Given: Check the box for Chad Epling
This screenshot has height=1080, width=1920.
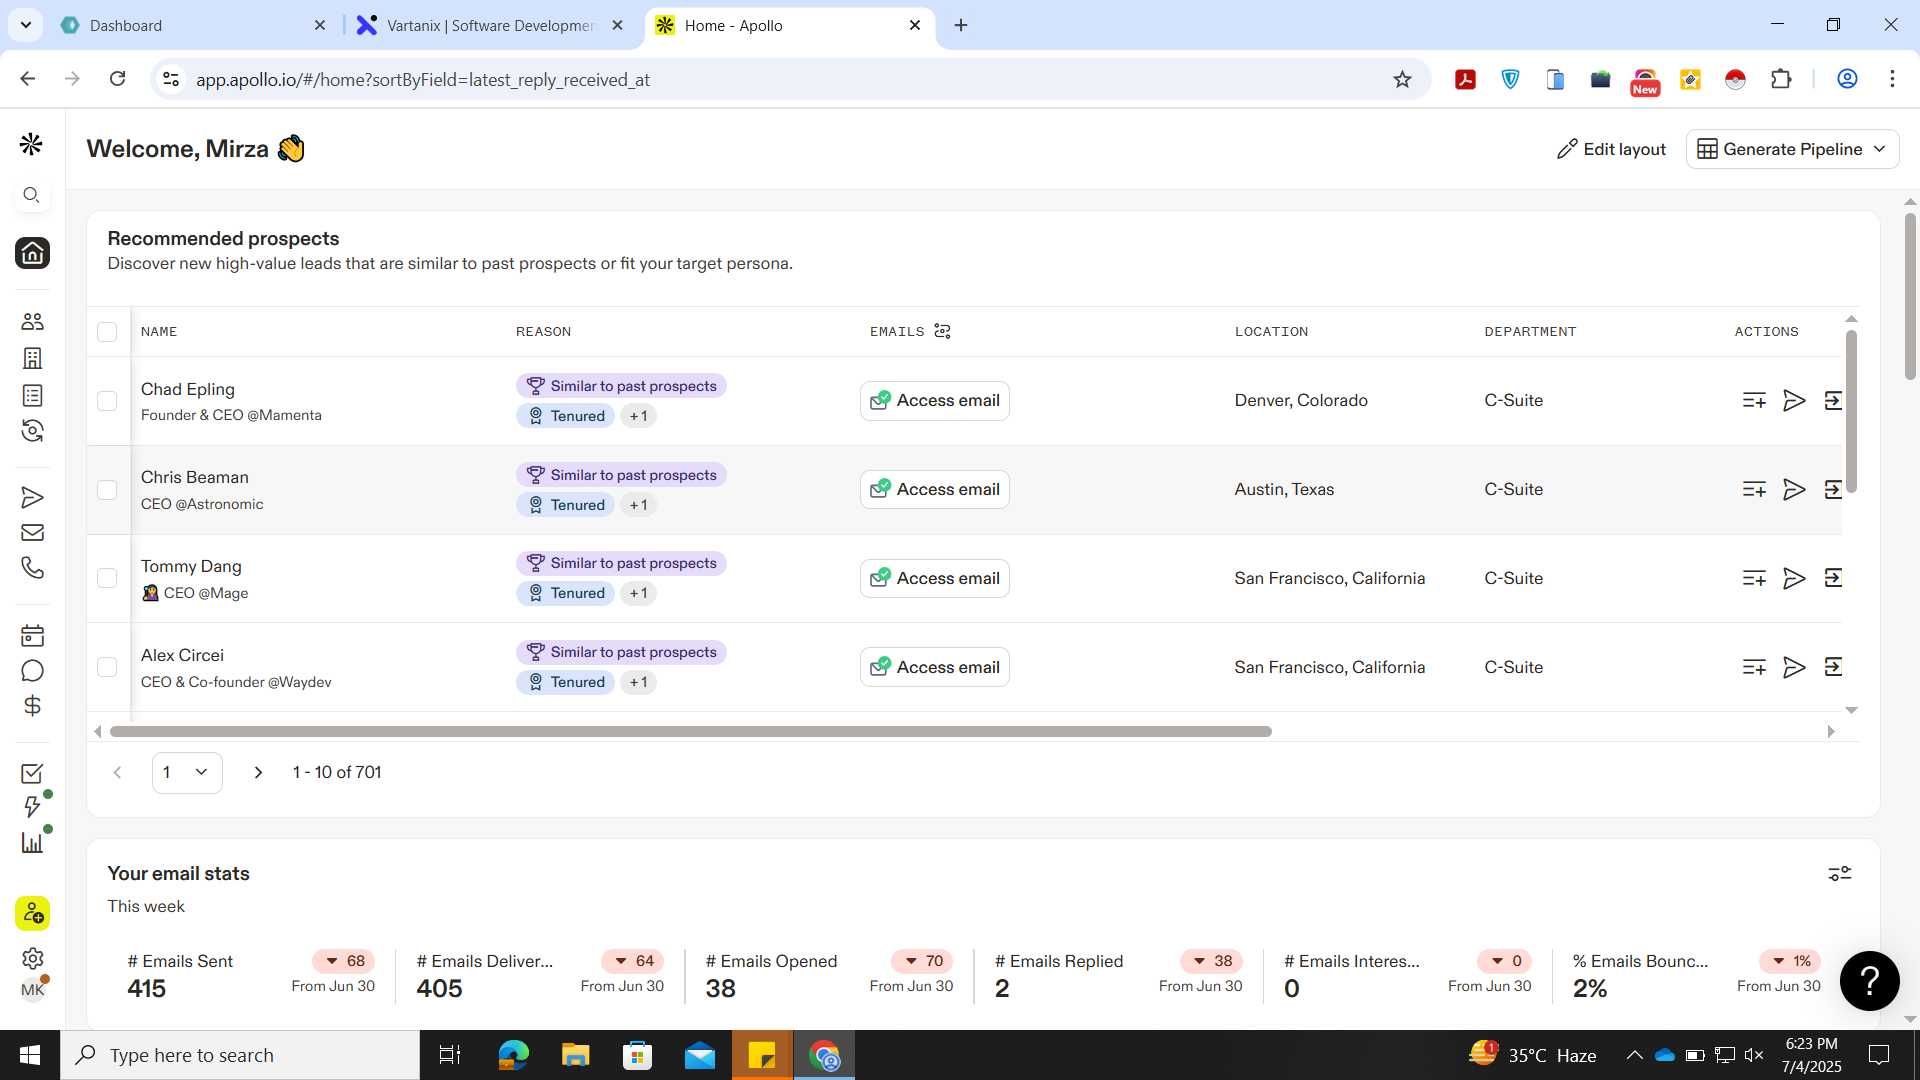Looking at the screenshot, I should pos(107,401).
